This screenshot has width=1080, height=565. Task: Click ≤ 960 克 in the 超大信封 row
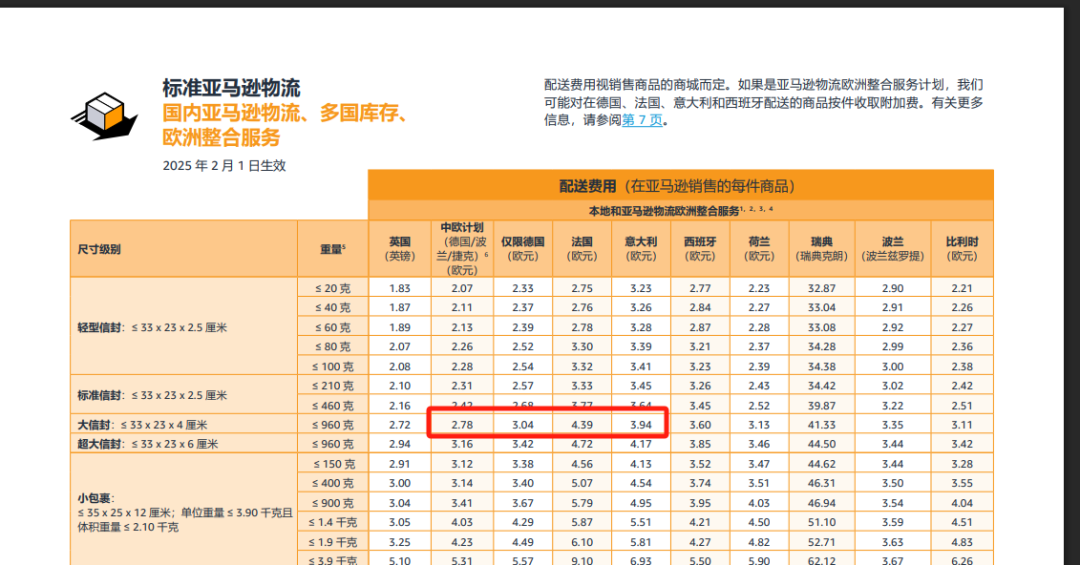click(x=333, y=444)
